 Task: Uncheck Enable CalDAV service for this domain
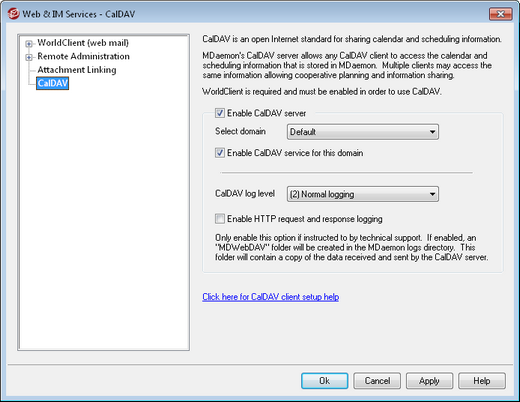220,153
